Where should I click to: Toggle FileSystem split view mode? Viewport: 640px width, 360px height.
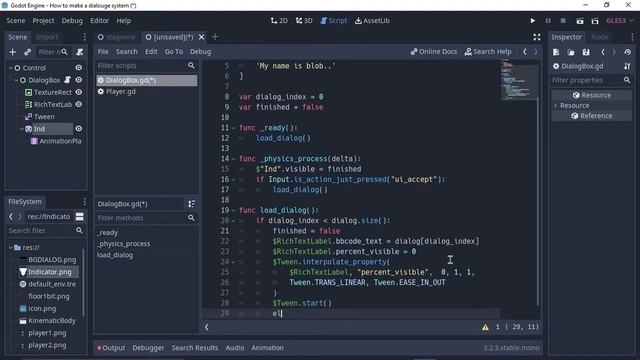coord(80,217)
